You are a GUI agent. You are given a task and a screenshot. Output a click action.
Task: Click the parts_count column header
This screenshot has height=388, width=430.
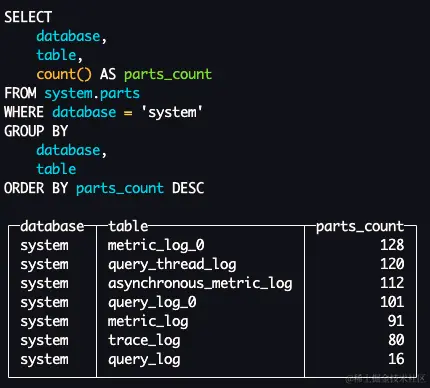[x=360, y=227]
